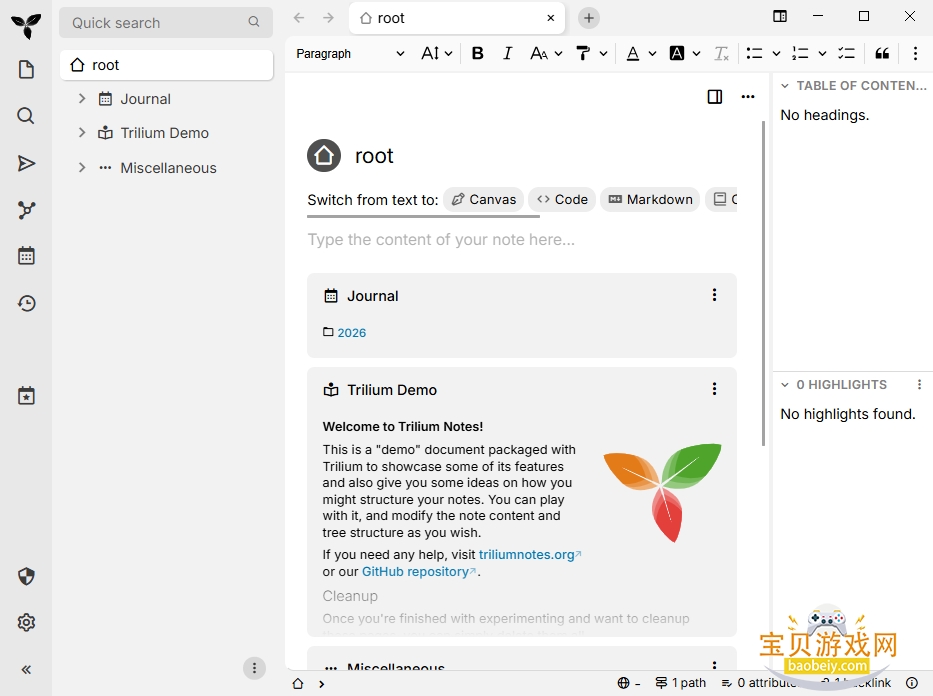Image resolution: width=933 pixels, height=696 pixels.
Task: Expand the Journal tree node
Action: (x=82, y=99)
